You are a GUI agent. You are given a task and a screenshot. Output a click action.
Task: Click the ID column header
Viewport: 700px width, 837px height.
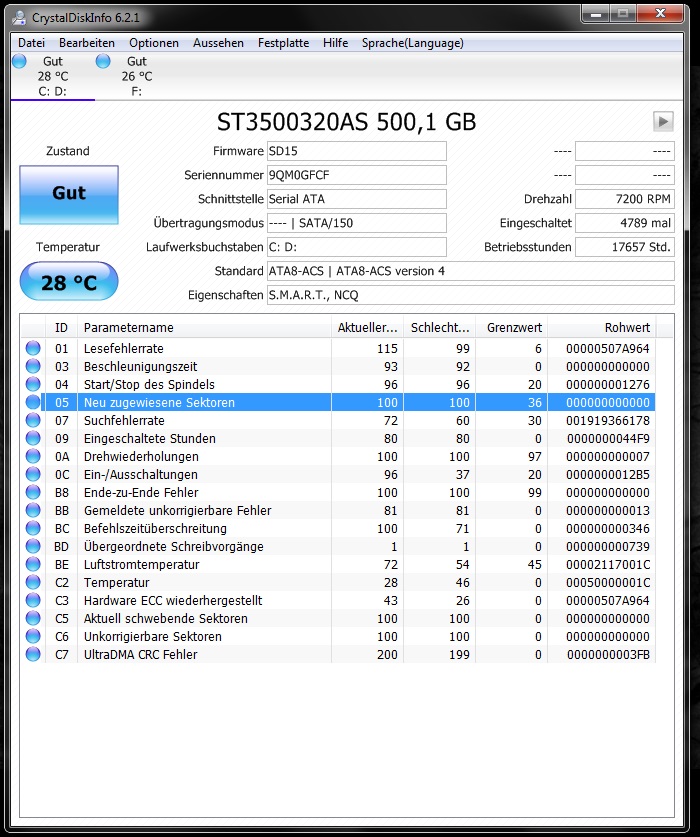tap(61, 328)
